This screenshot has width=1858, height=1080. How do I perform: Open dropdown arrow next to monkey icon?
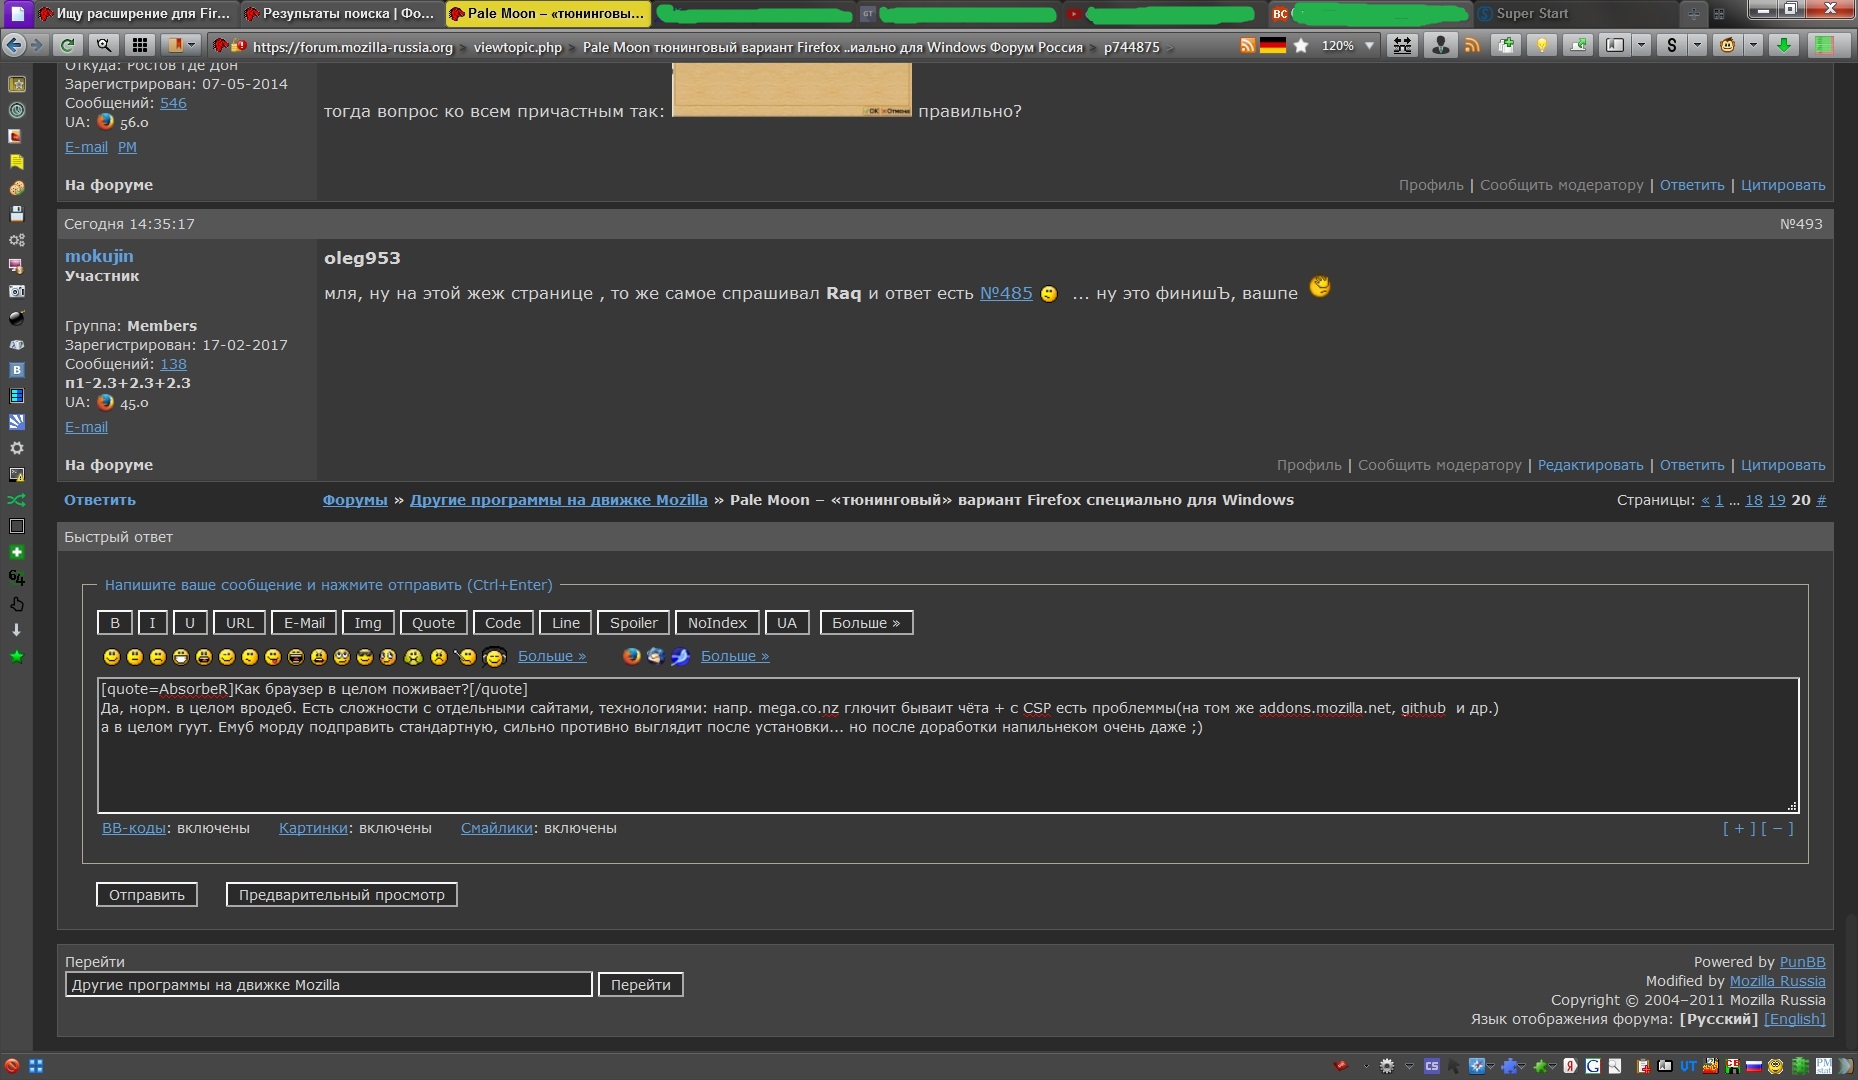pos(1753,45)
